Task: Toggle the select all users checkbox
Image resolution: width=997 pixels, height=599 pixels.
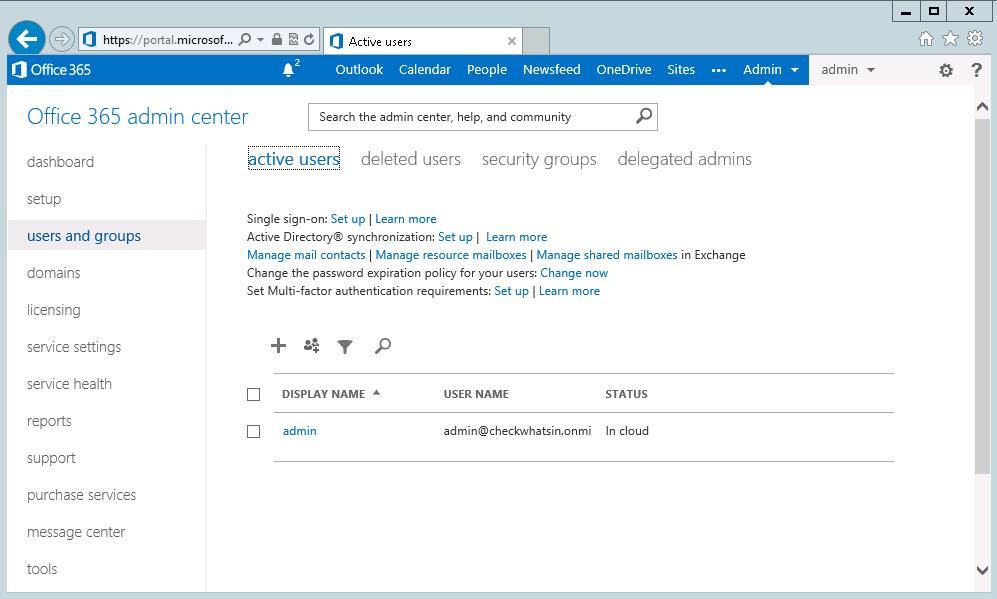Action: click(254, 395)
